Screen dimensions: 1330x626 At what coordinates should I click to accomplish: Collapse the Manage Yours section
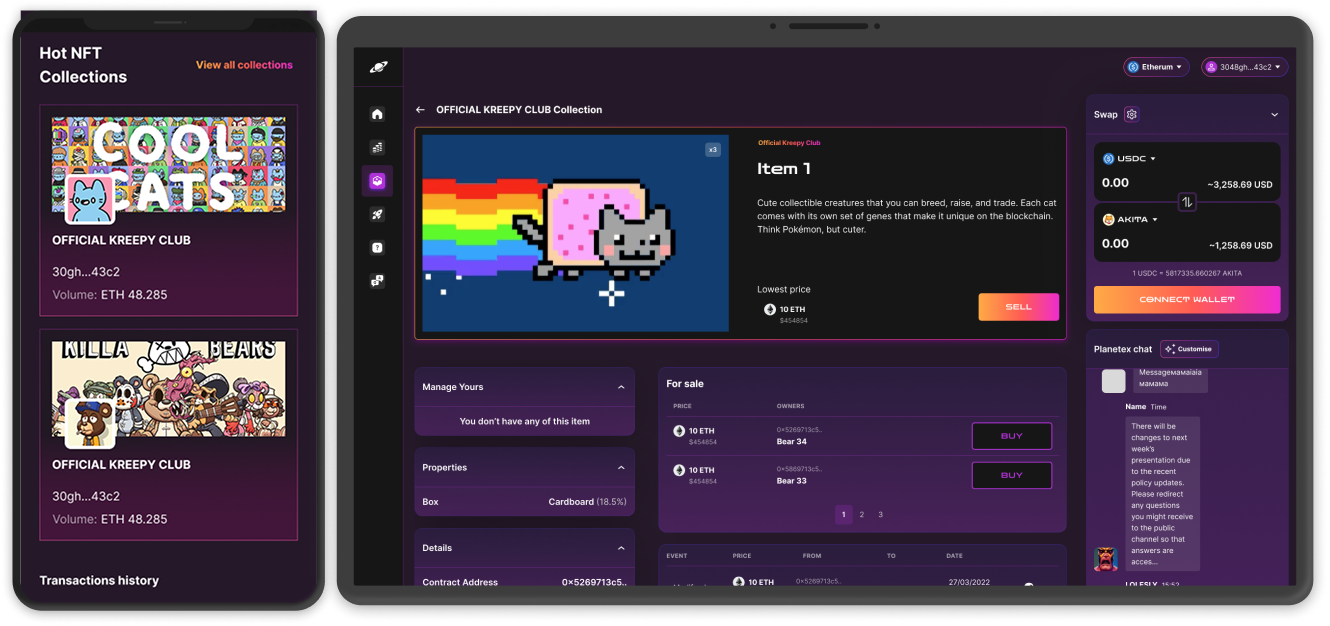[621, 387]
